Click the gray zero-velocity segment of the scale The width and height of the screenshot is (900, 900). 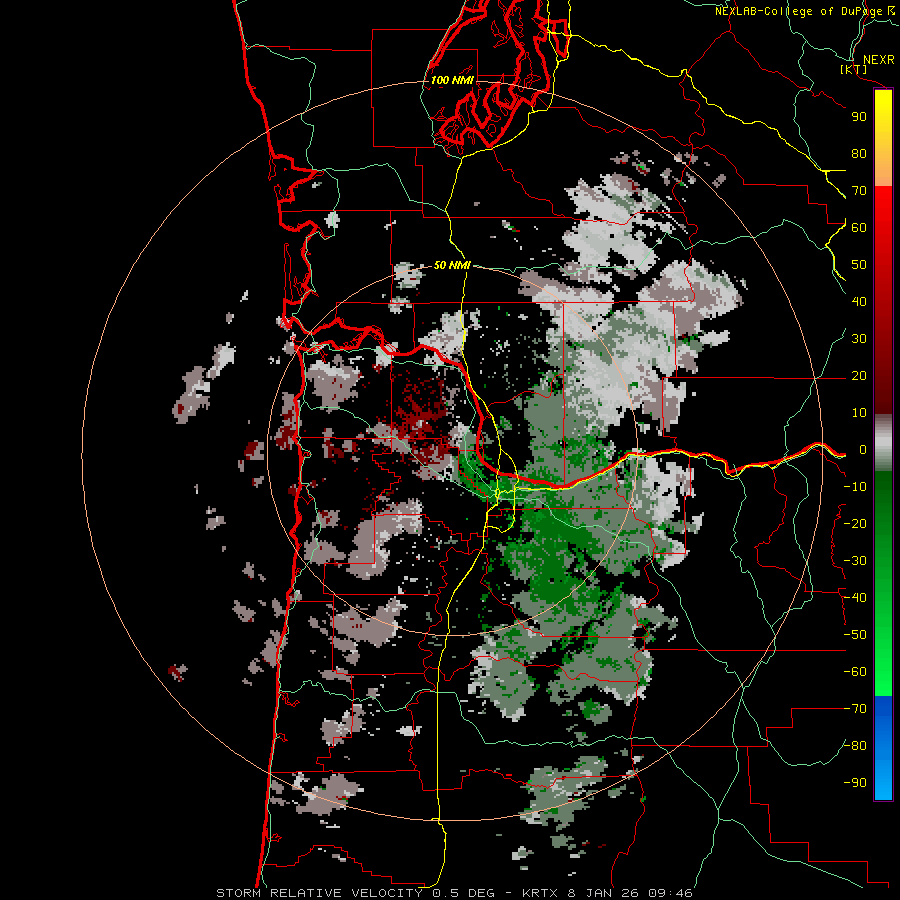pyautogui.click(x=883, y=443)
